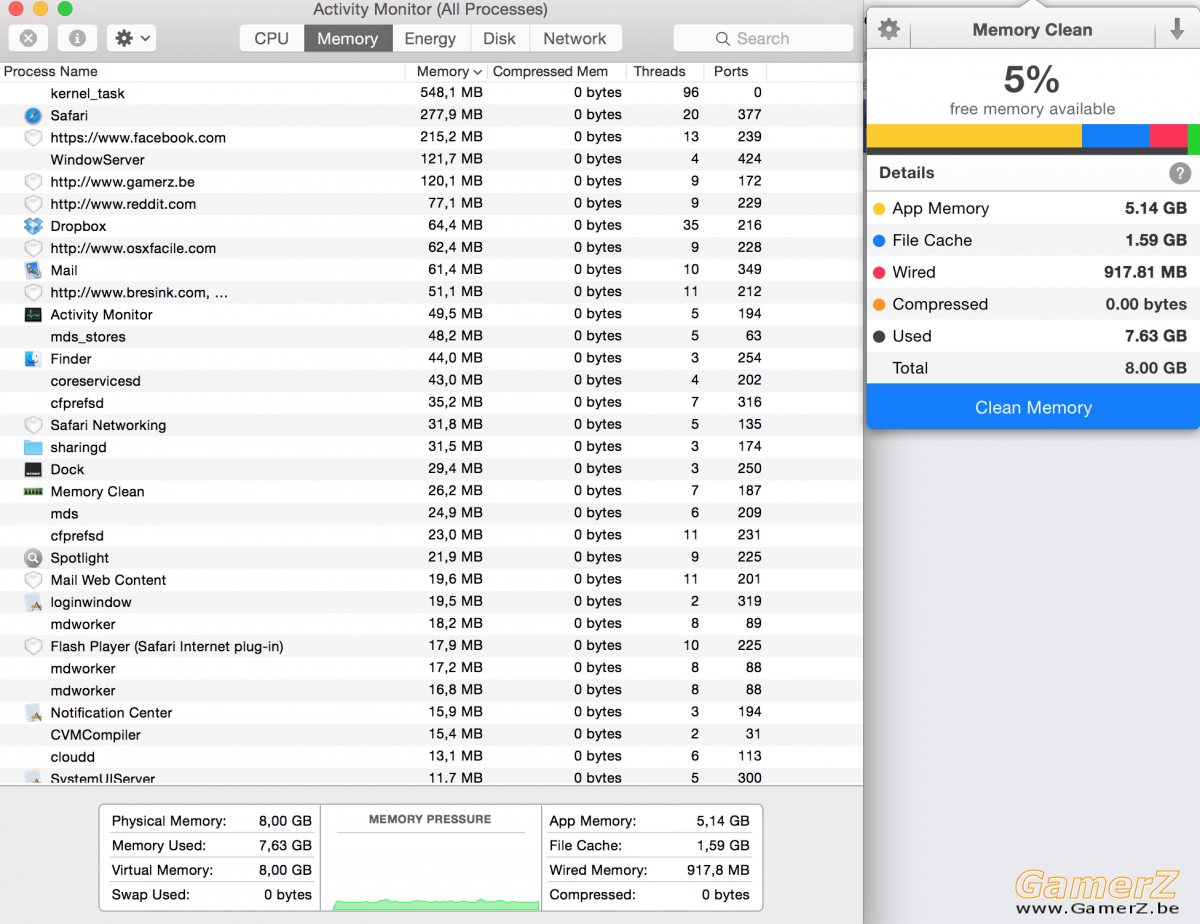Select the WindowServer process name
The width and height of the screenshot is (1200, 924).
(x=98, y=160)
